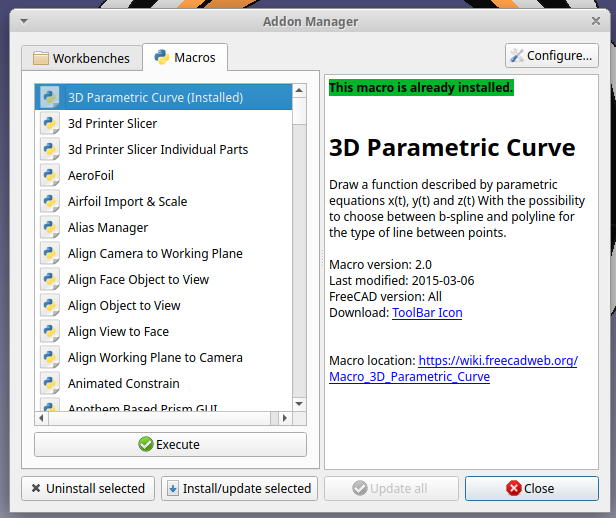Viewport: 616px width, 518px height.
Task: Click the Animated Constrain macro icon
Action: pos(50,384)
